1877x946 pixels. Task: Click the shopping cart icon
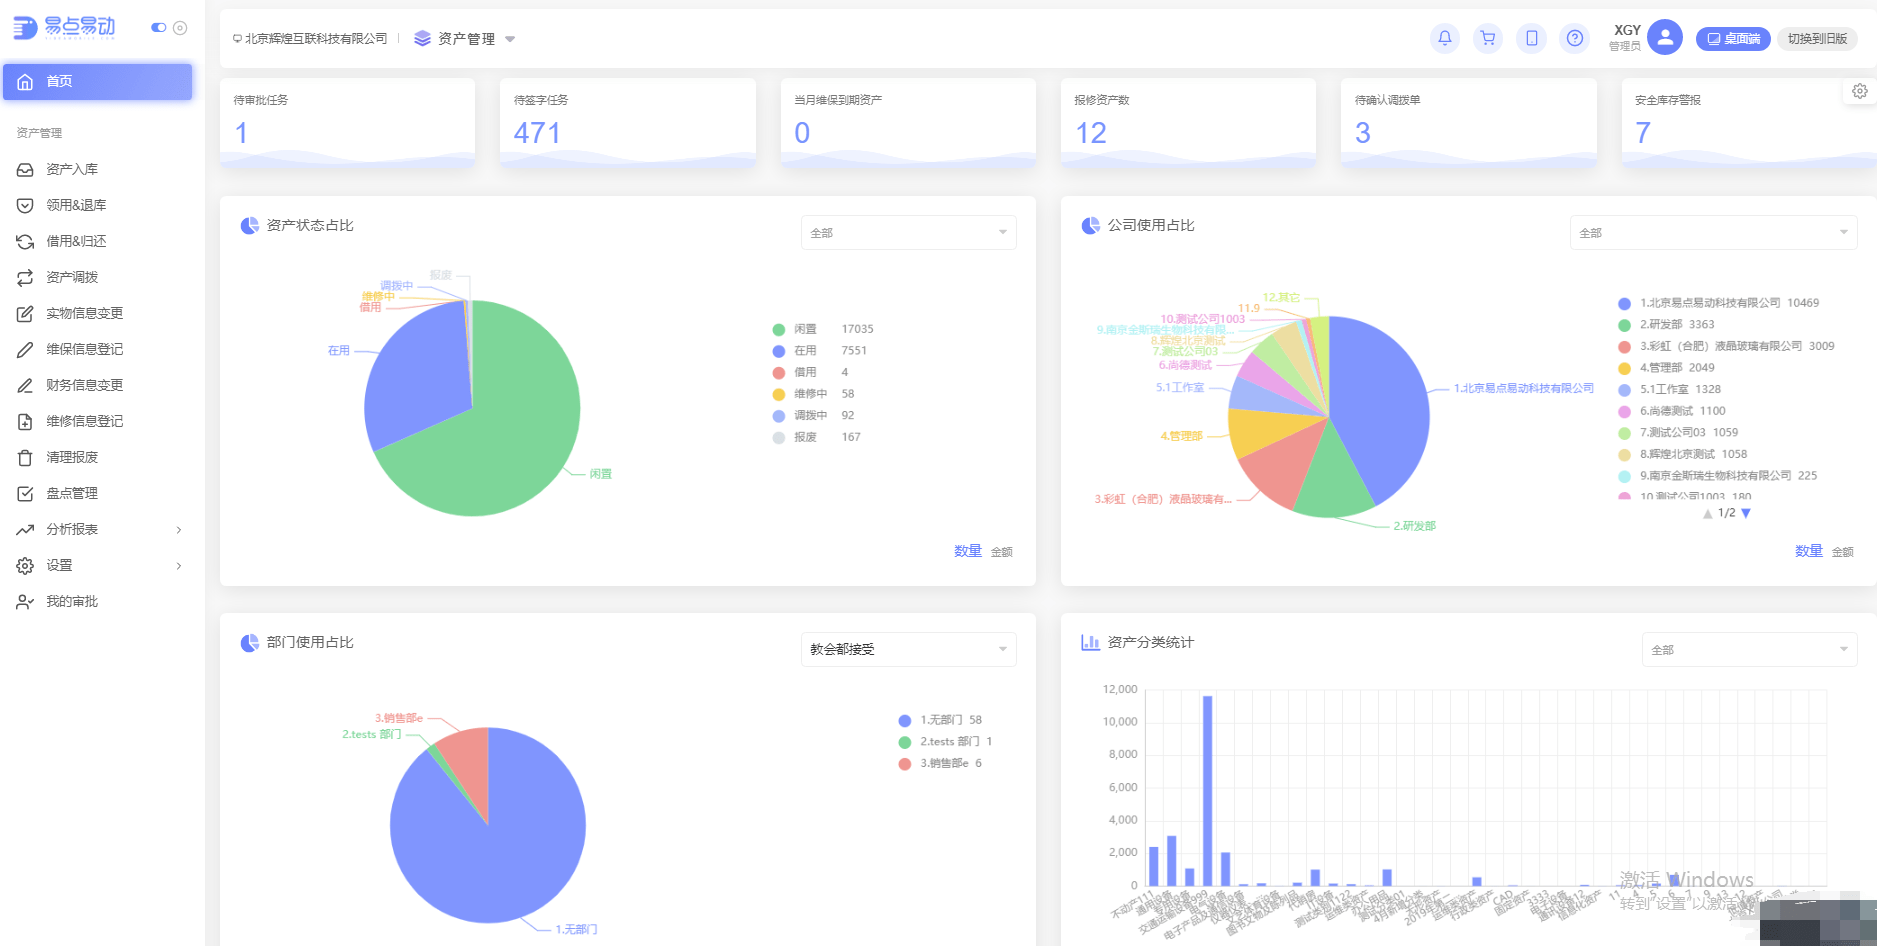[x=1488, y=39]
